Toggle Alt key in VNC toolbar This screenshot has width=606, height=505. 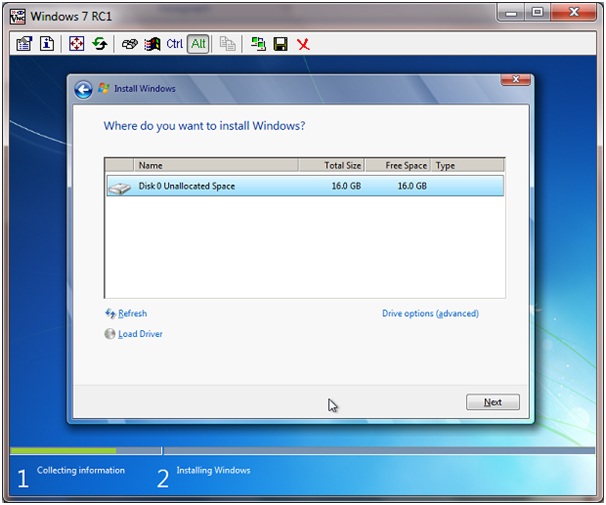(198, 44)
